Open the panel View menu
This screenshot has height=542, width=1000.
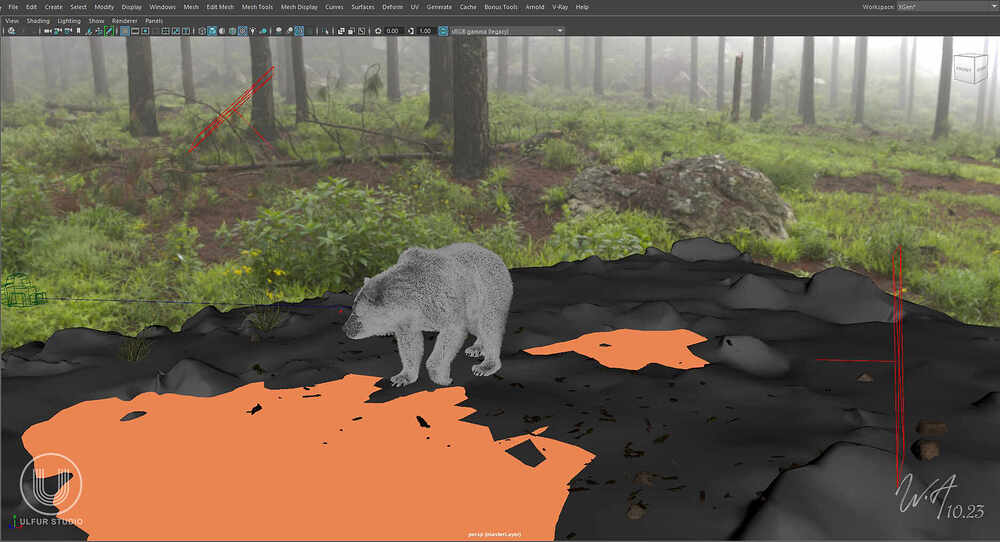point(11,21)
